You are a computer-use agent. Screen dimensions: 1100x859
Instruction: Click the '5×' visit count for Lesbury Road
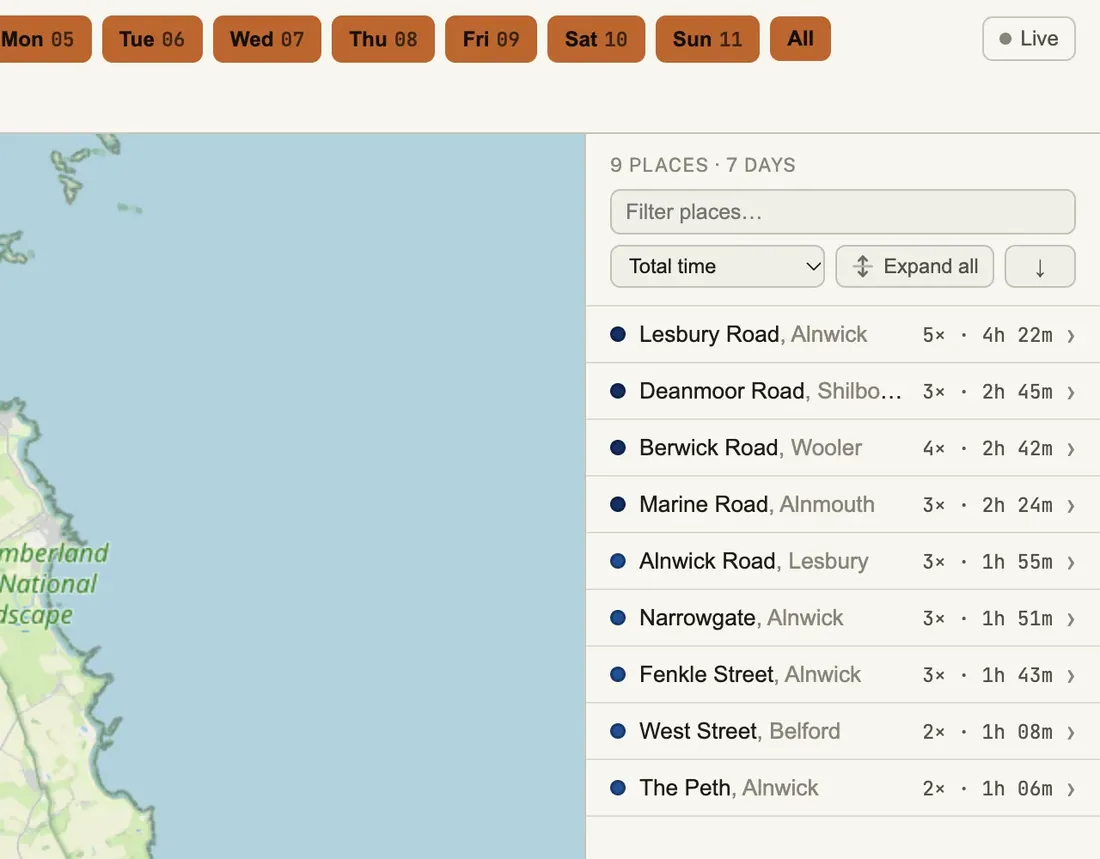click(934, 335)
